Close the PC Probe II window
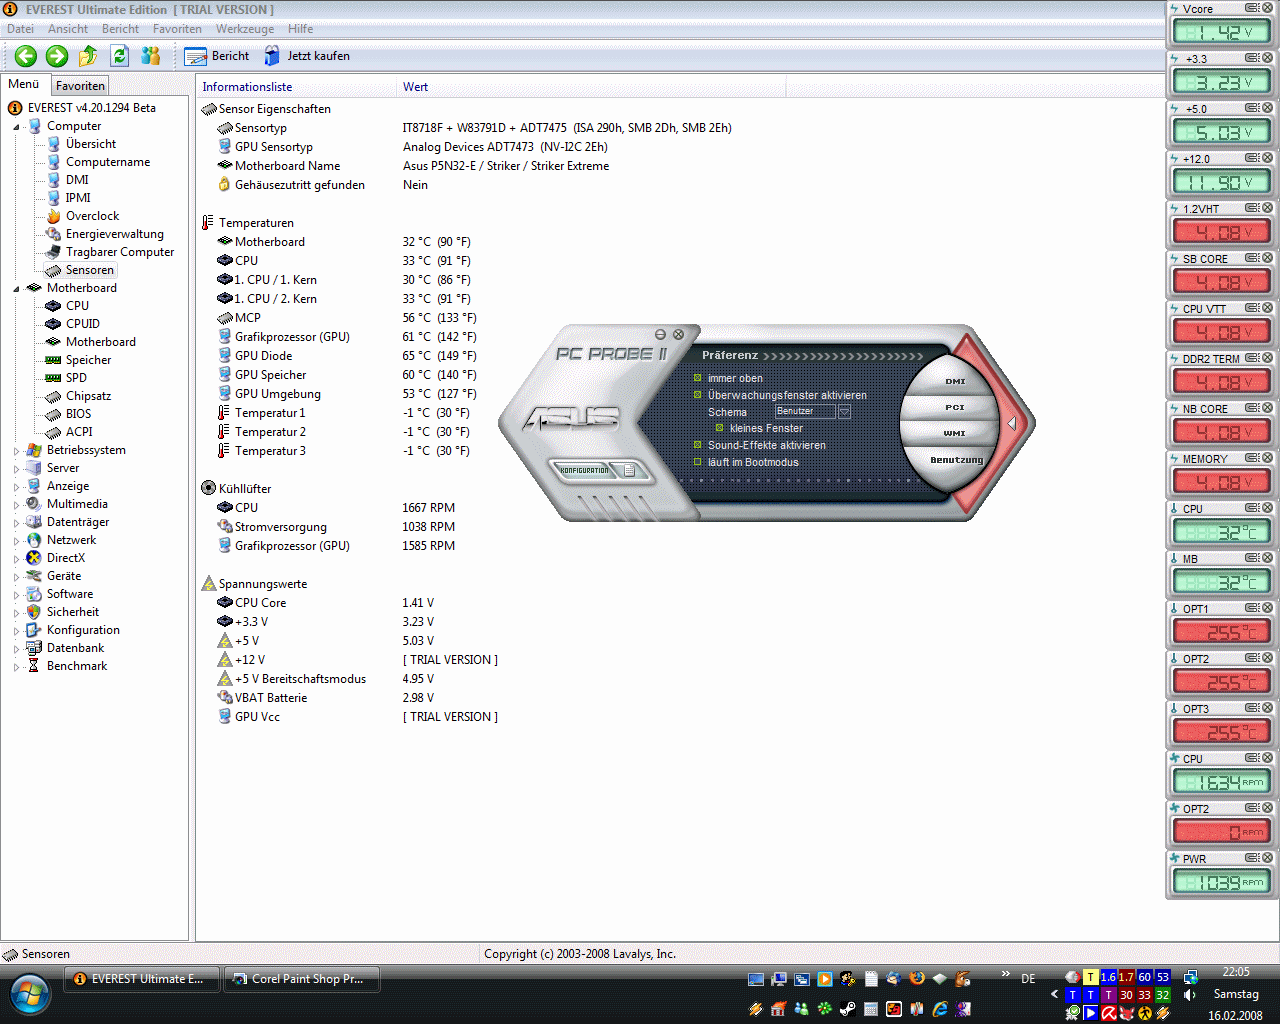 click(x=678, y=334)
